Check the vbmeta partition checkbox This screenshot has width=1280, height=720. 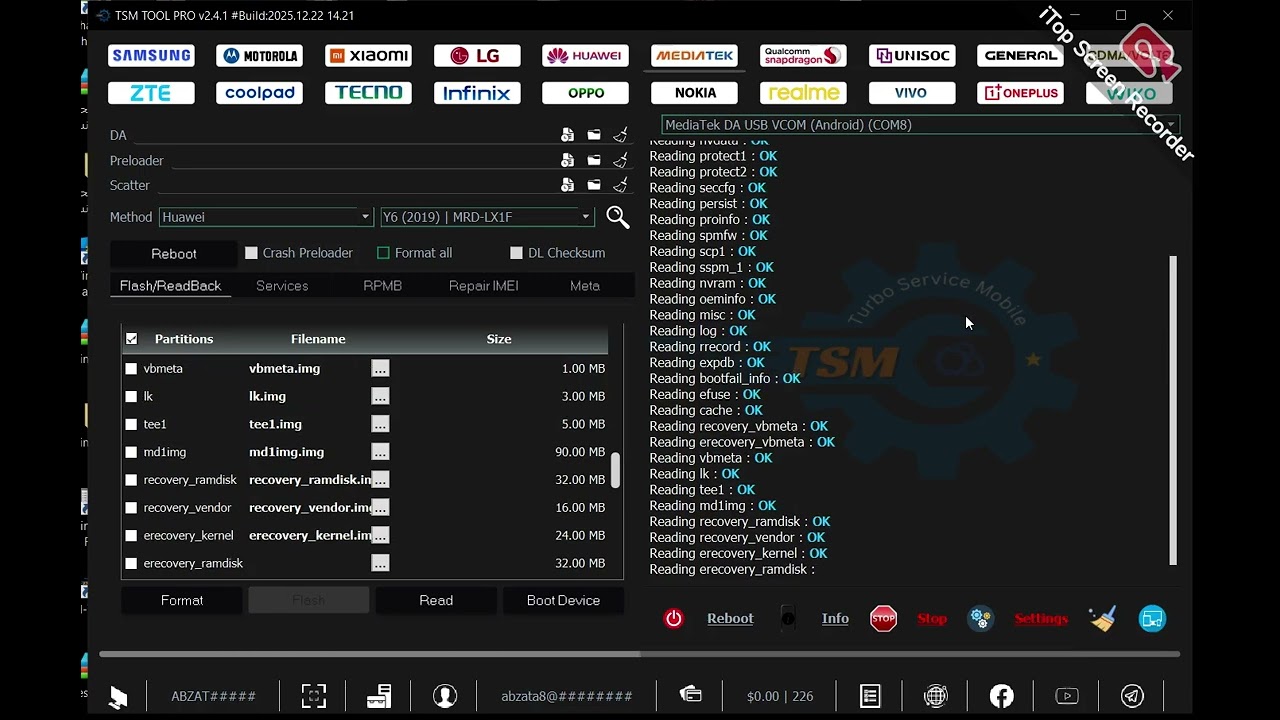[x=131, y=369]
